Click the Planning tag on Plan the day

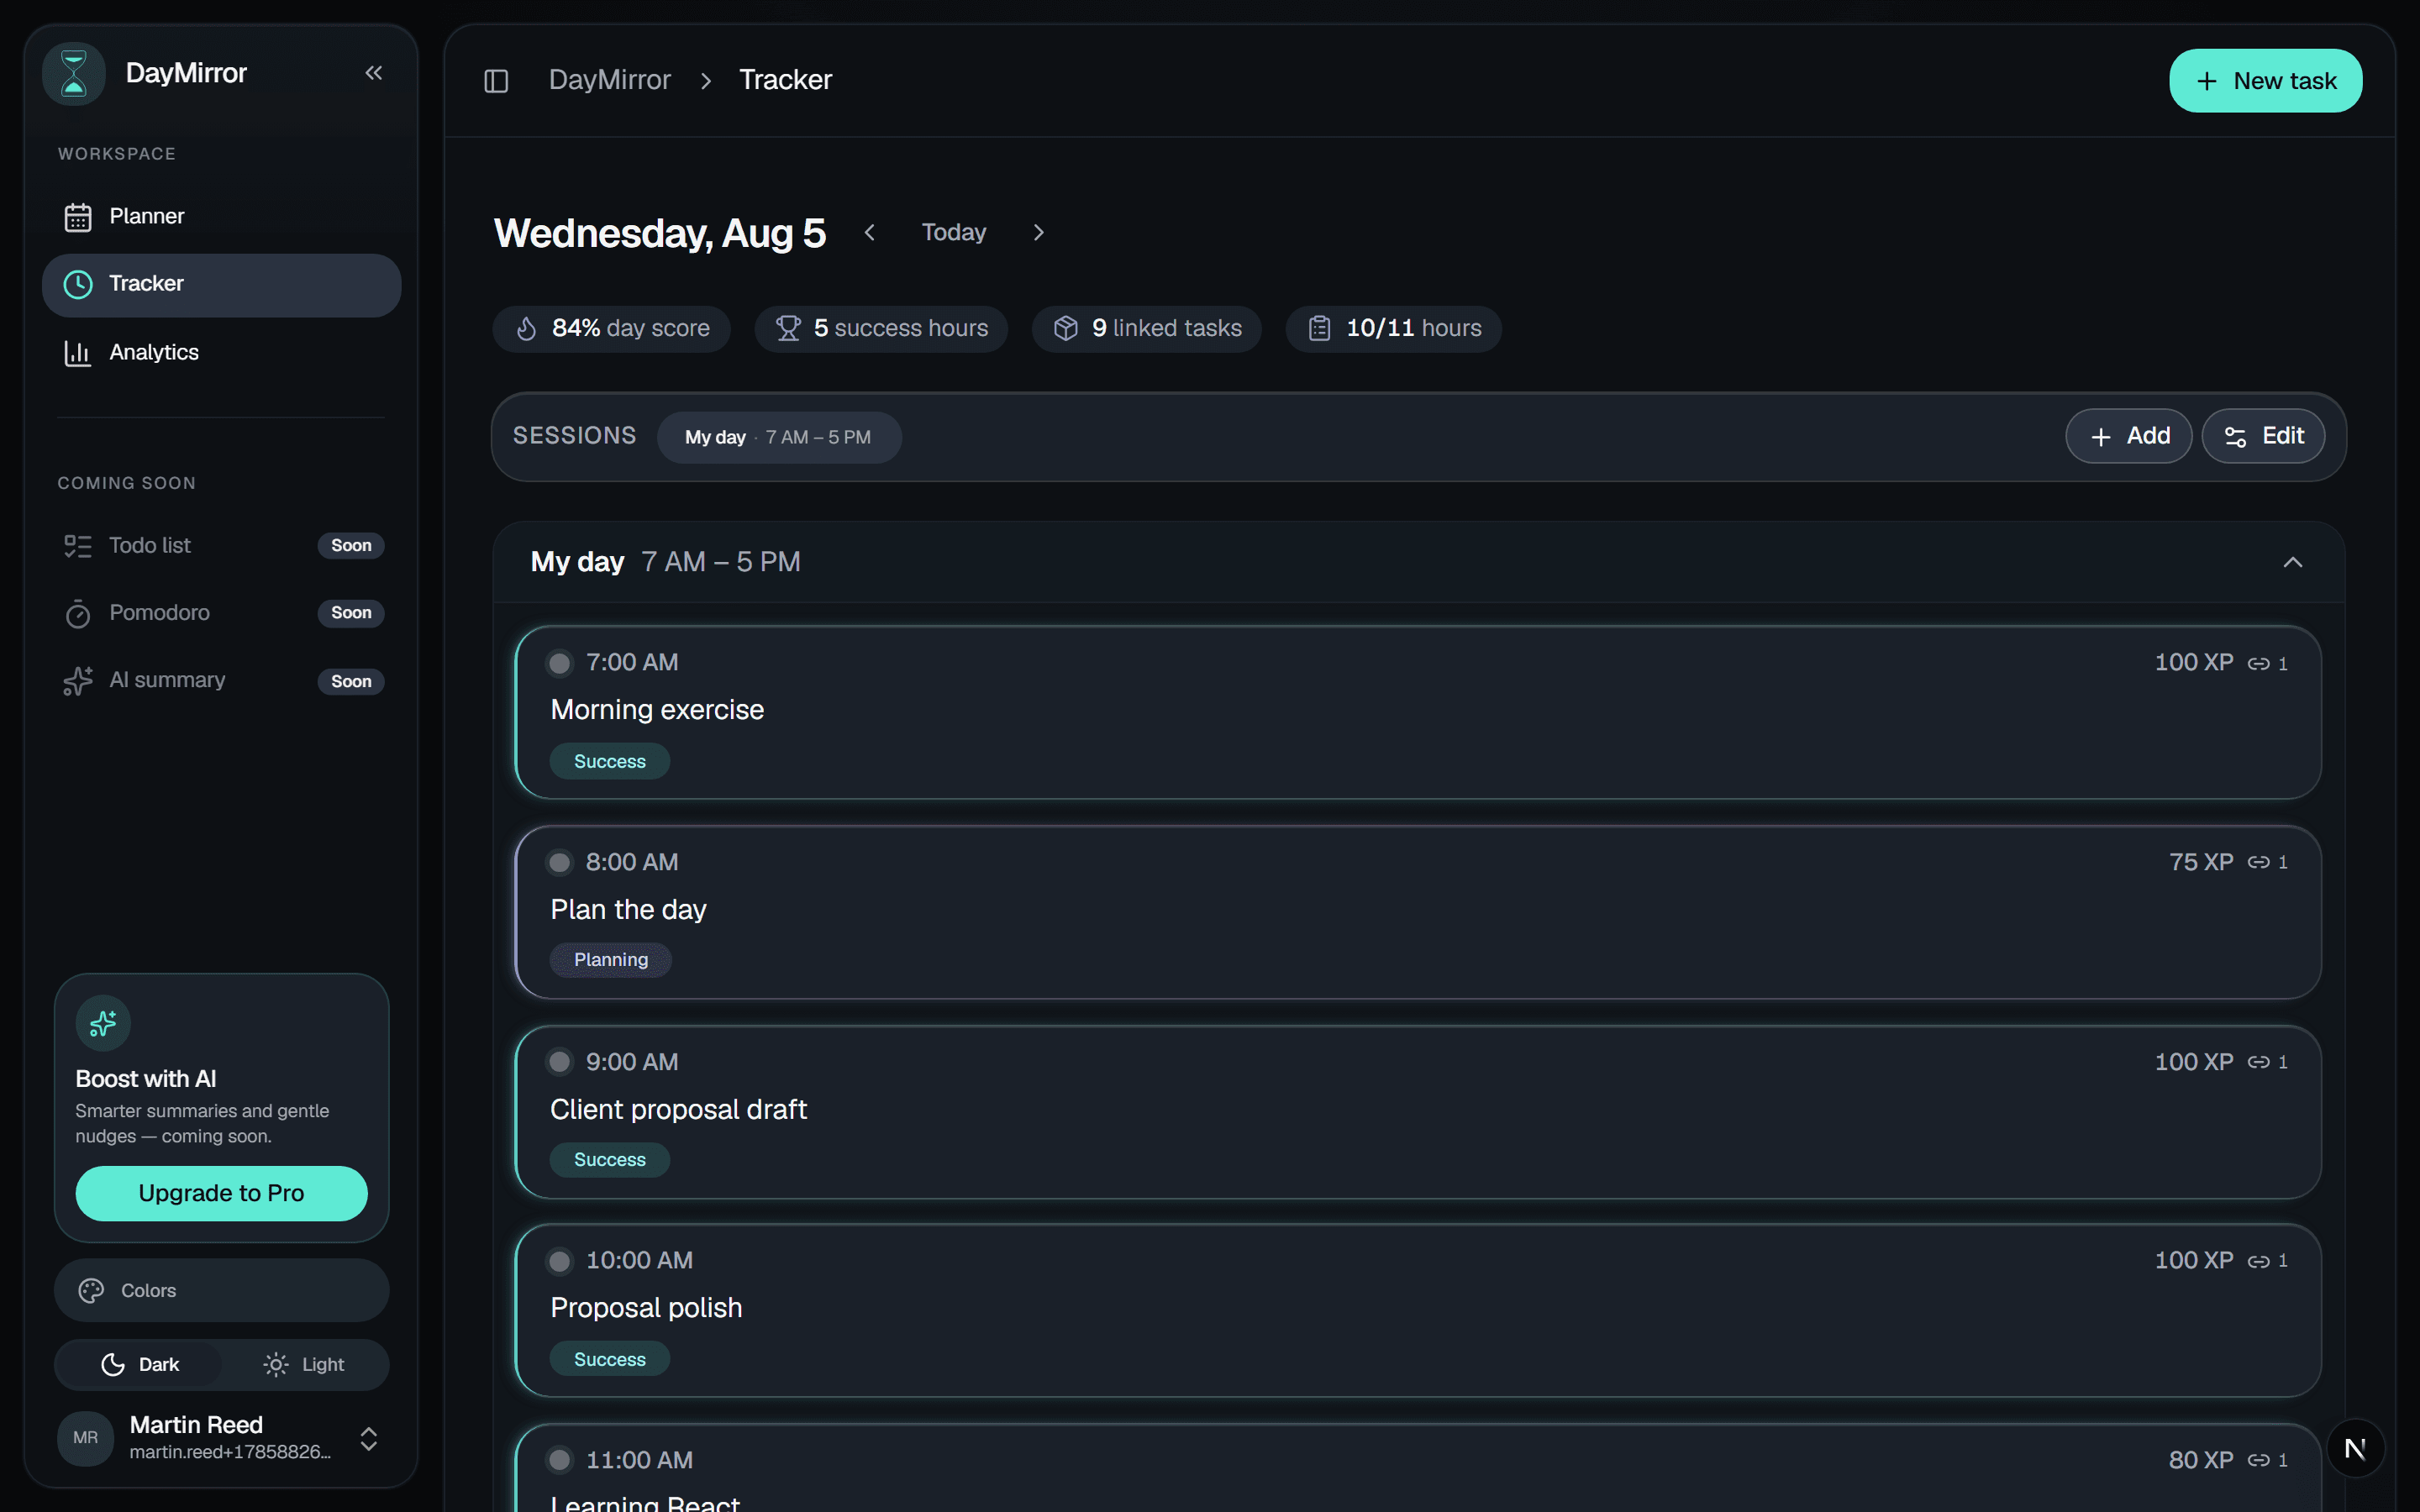click(x=611, y=960)
